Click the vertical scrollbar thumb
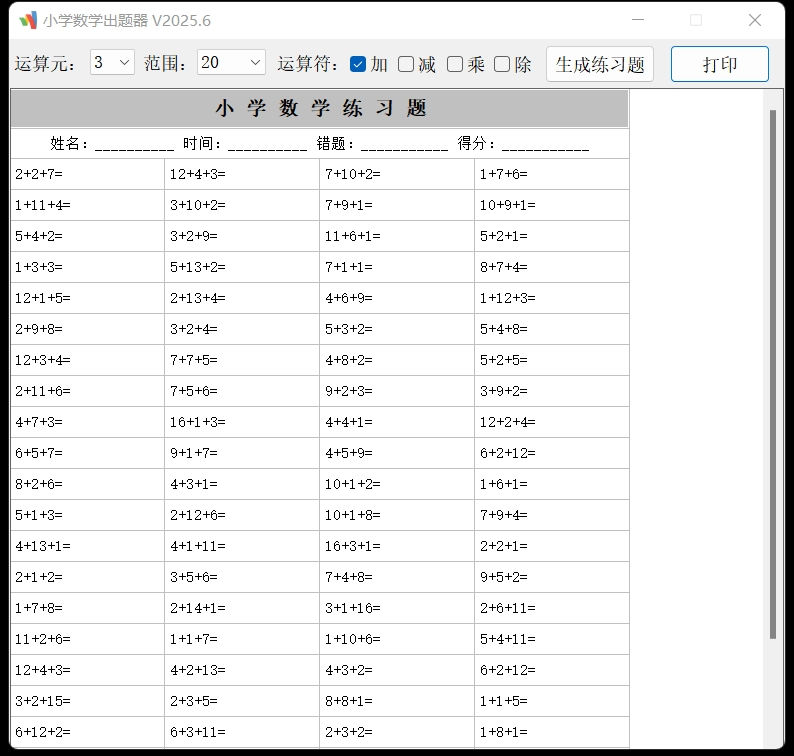 [772, 370]
